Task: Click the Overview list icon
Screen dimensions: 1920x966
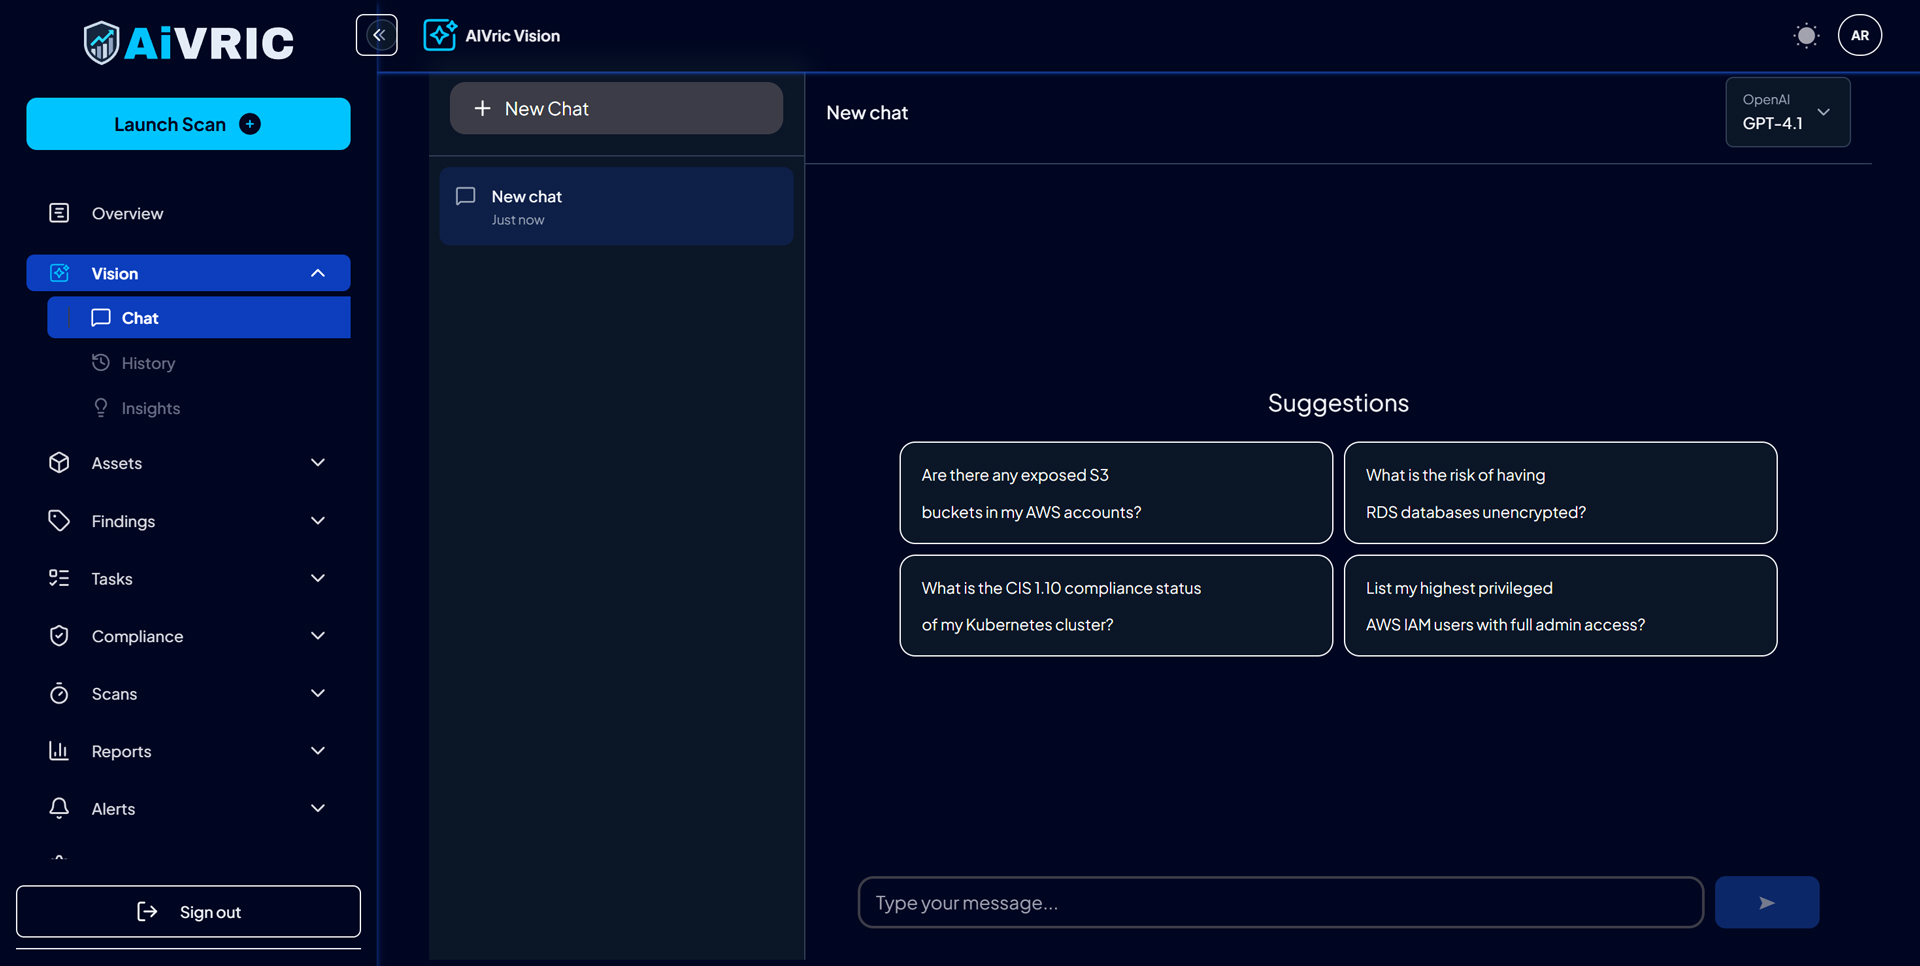Action: (59, 213)
